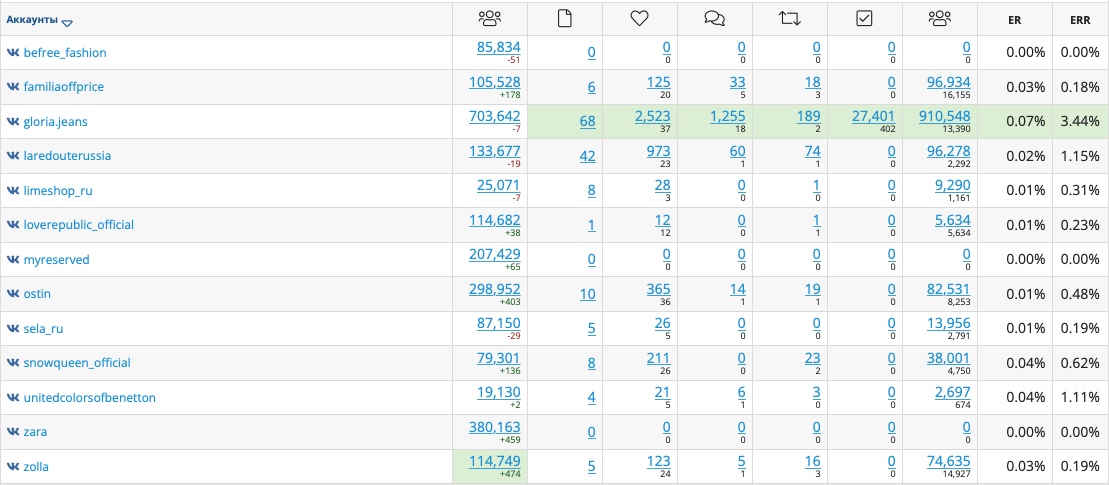Screen dimensions: 1109x485
Task: Click VK icon next to gloria.jeans
Action: (13, 122)
